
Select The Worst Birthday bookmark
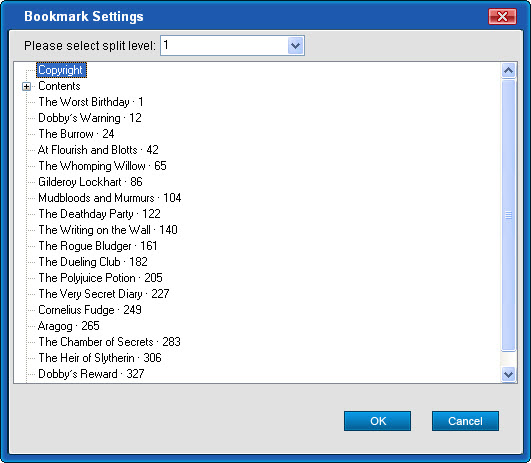tap(91, 102)
